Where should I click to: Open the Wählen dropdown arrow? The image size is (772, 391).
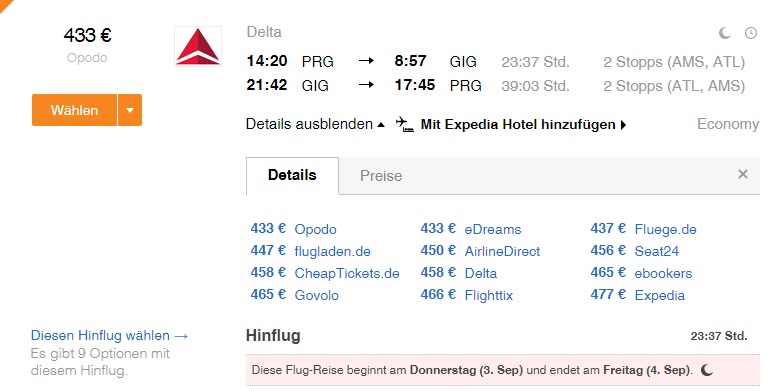130,110
